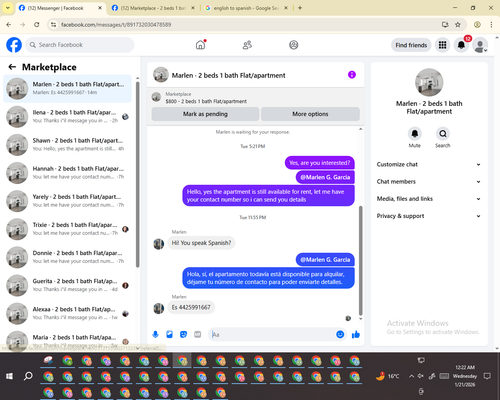Open the account profile avatar menu

(x=480, y=45)
